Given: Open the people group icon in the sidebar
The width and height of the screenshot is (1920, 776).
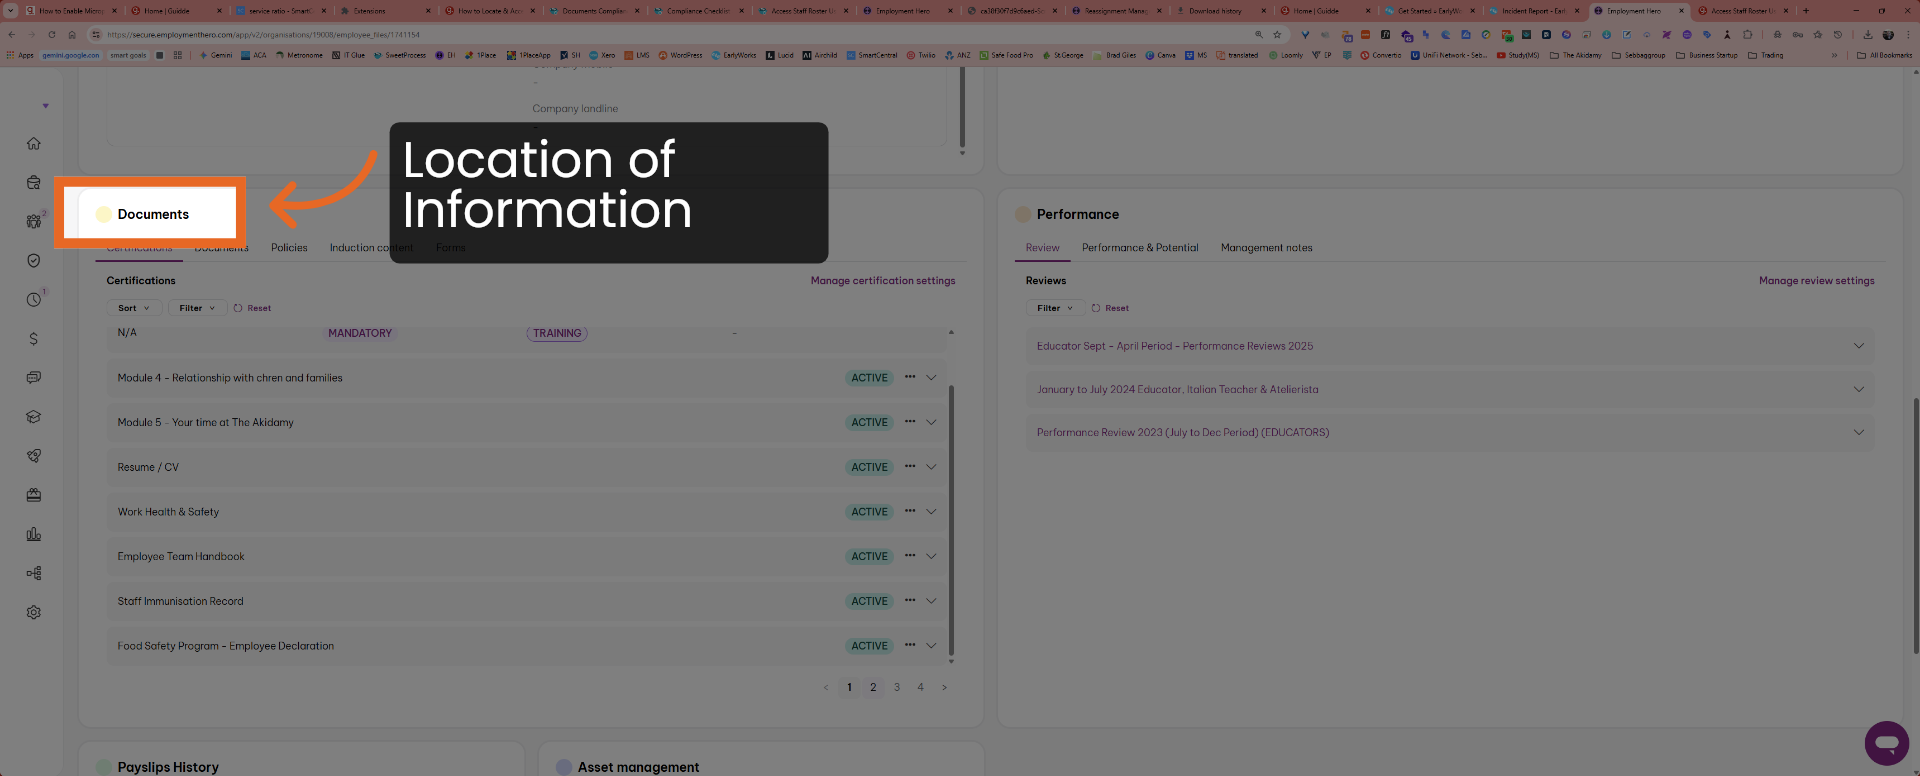Looking at the screenshot, I should (33, 221).
